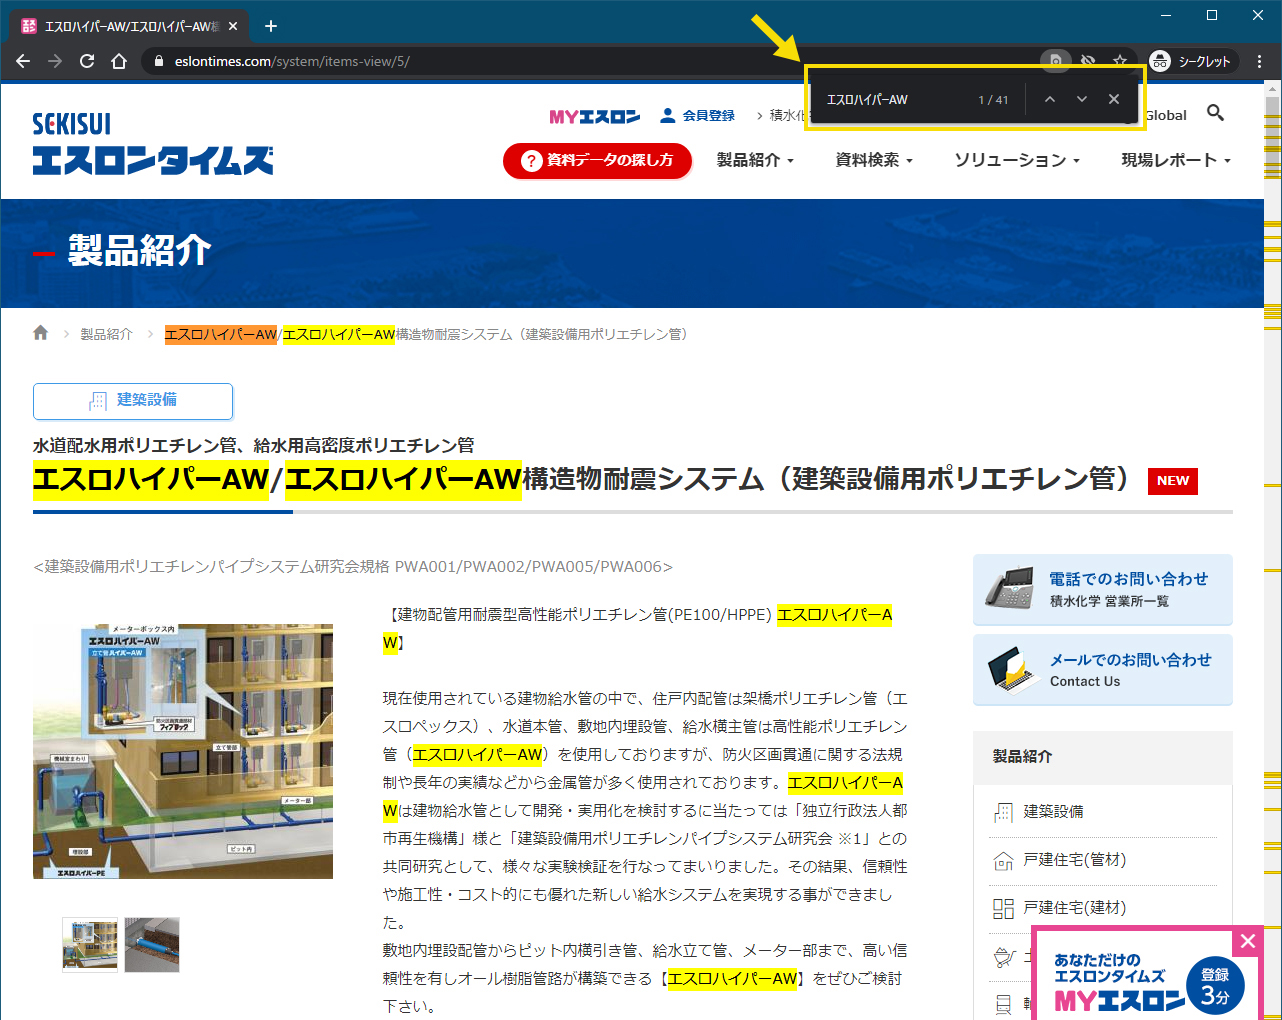Go forward one page in browser
Viewport: 1282px width, 1020px height.
point(55,61)
